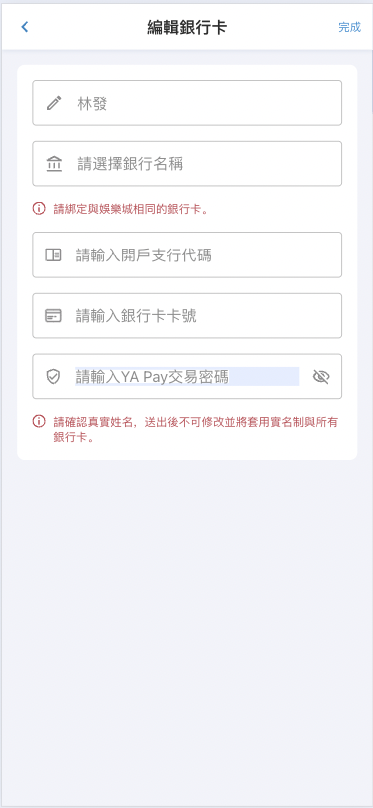Tap 完成 to finish editing

(x=349, y=27)
